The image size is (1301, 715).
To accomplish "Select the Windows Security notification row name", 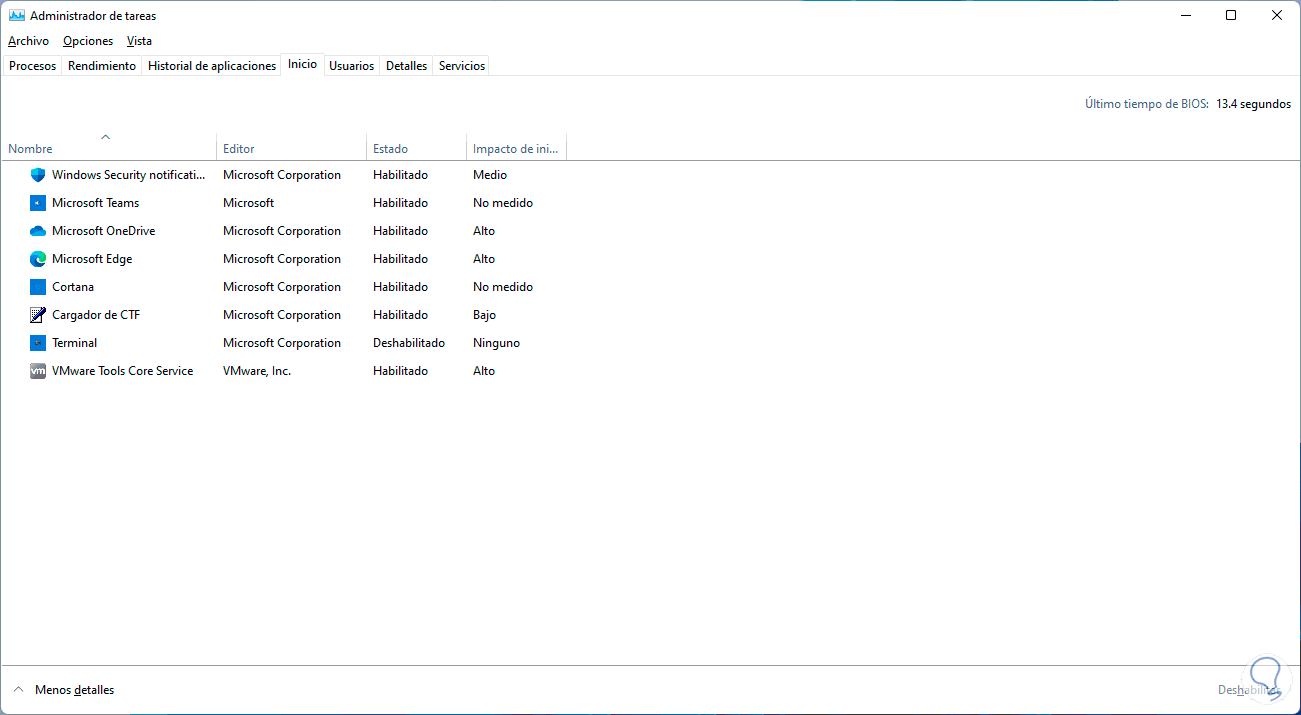I will pyautogui.click(x=128, y=175).
